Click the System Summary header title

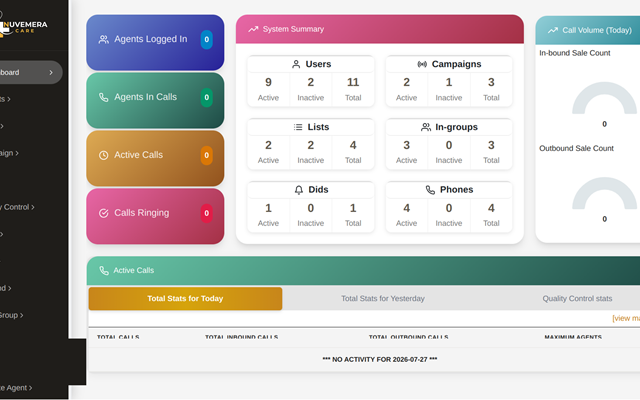tap(293, 29)
